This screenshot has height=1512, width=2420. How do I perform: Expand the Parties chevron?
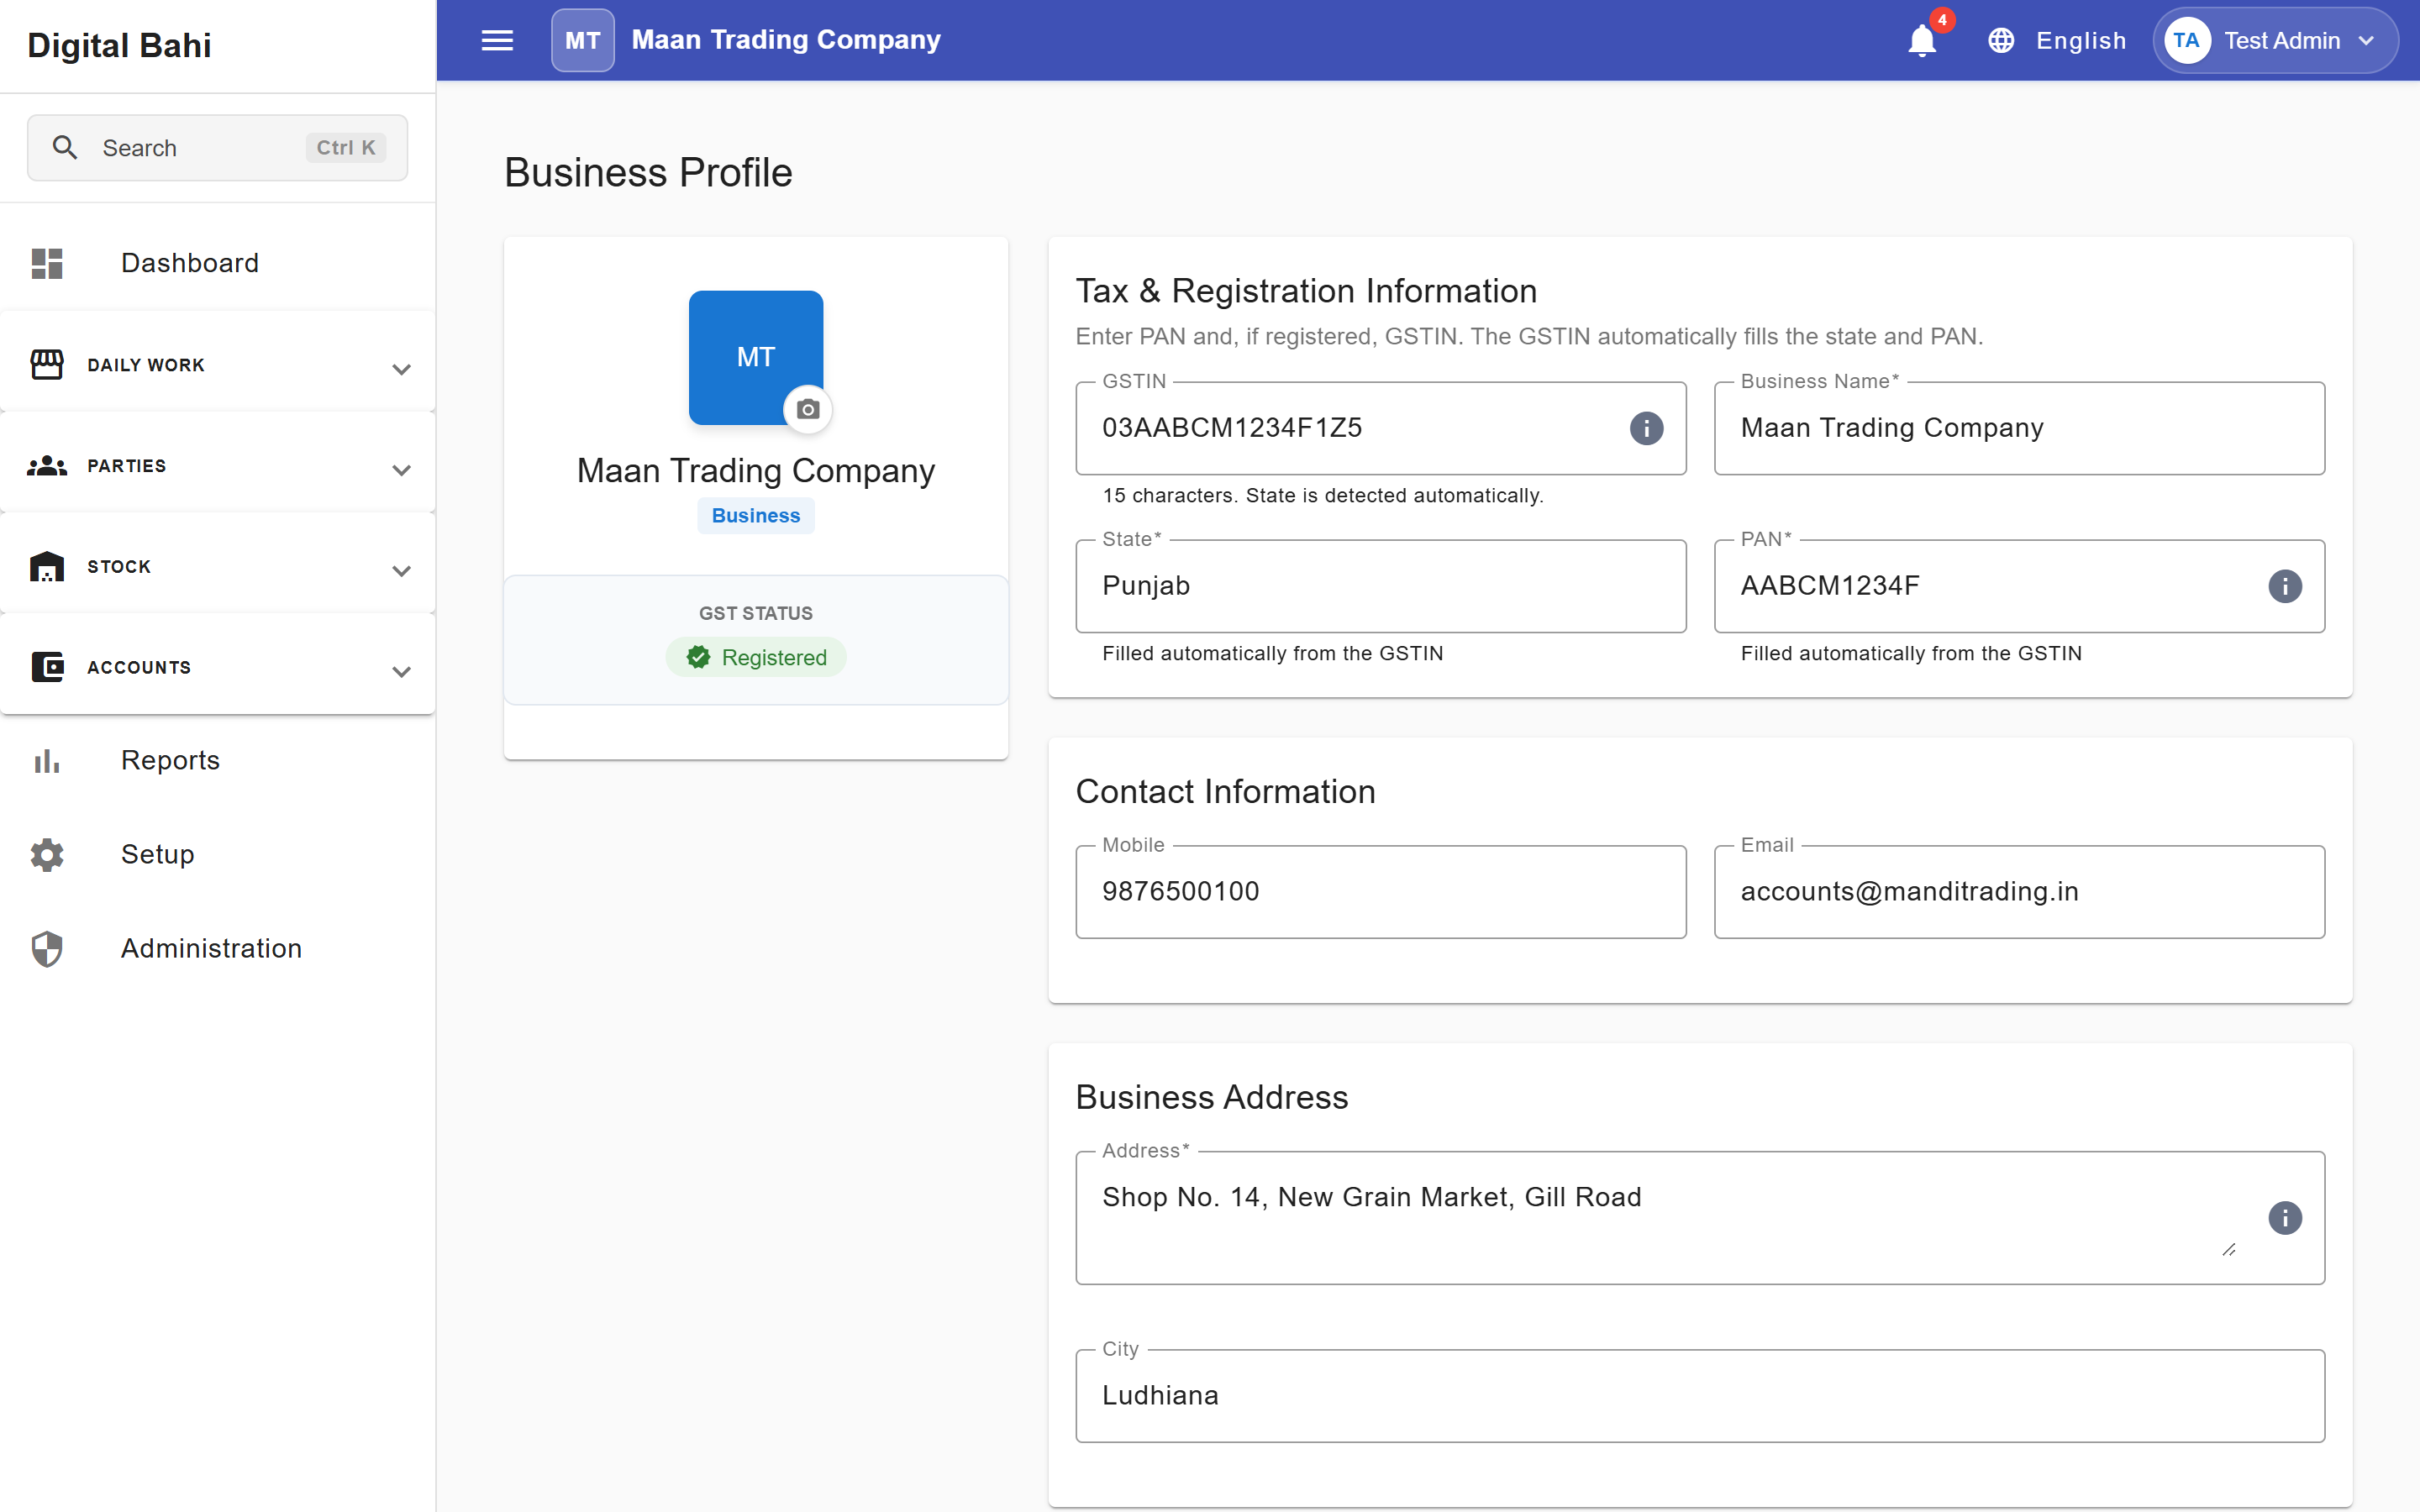click(401, 470)
